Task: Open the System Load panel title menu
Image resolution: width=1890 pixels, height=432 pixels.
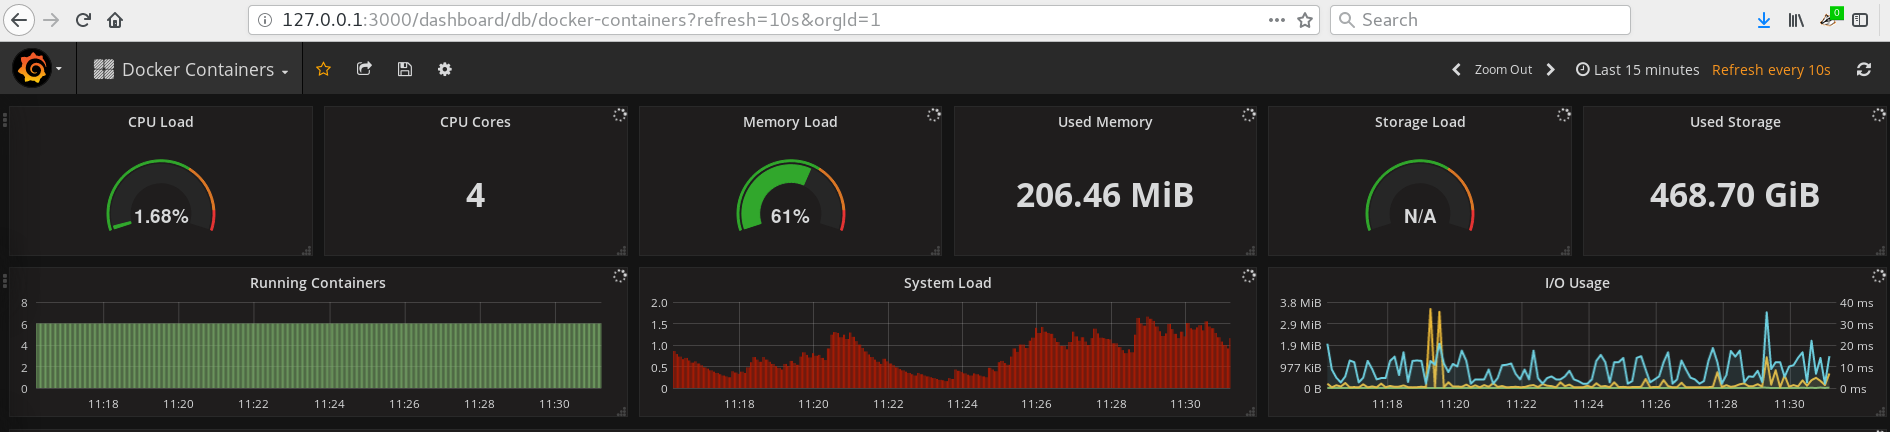Action: tap(947, 283)
